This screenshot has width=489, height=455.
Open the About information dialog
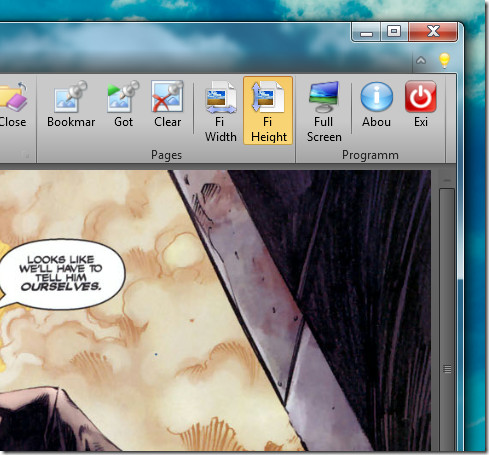click(377, 104)
